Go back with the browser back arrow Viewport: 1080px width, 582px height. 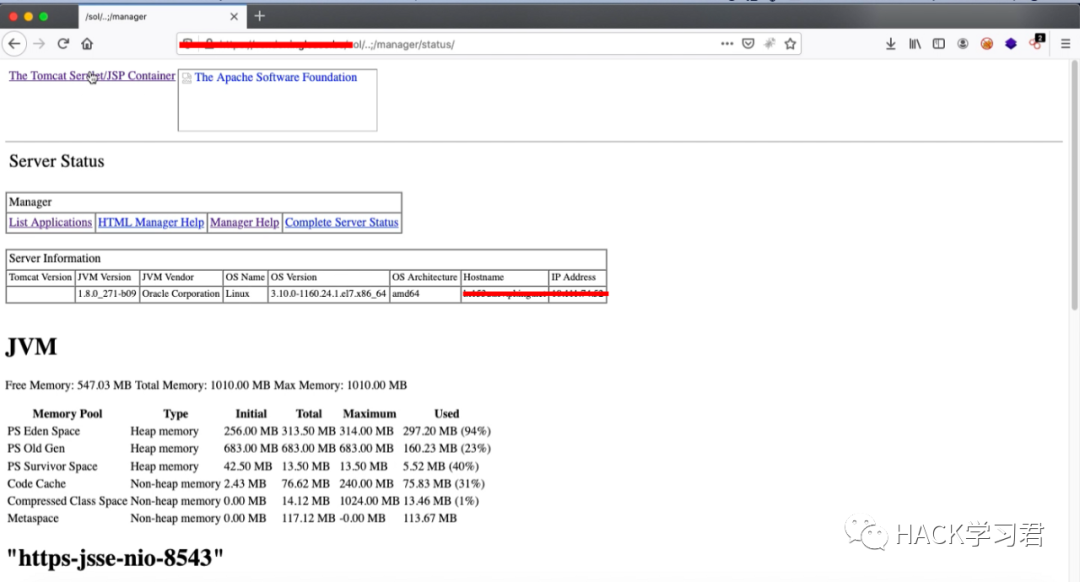14,43
